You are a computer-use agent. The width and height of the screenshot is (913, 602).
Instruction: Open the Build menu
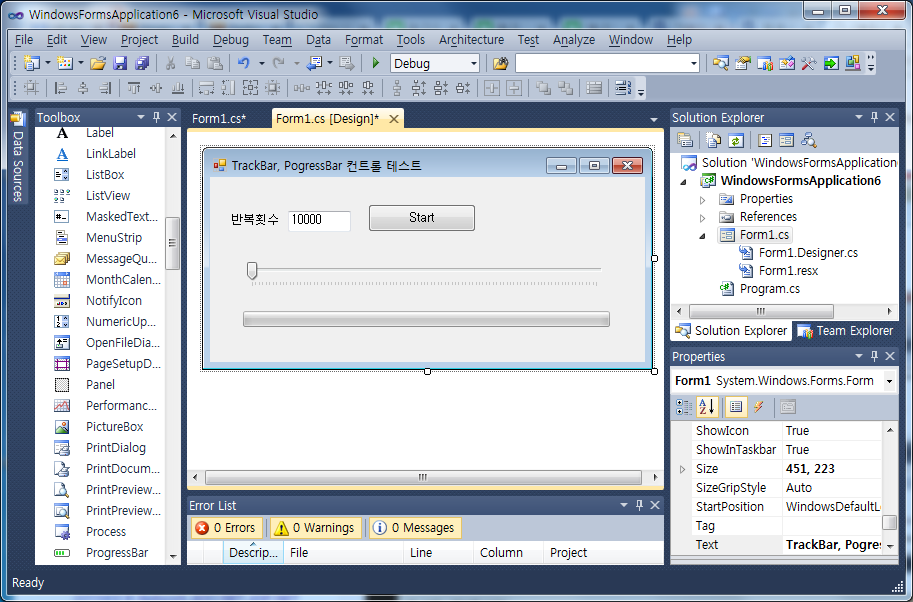click(185, 40)
